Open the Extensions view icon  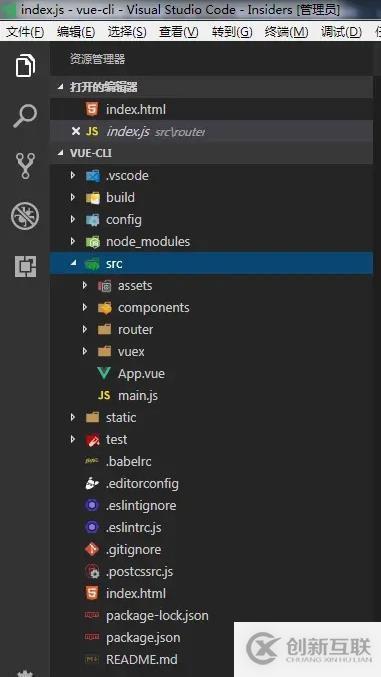(x=25, y=266)
